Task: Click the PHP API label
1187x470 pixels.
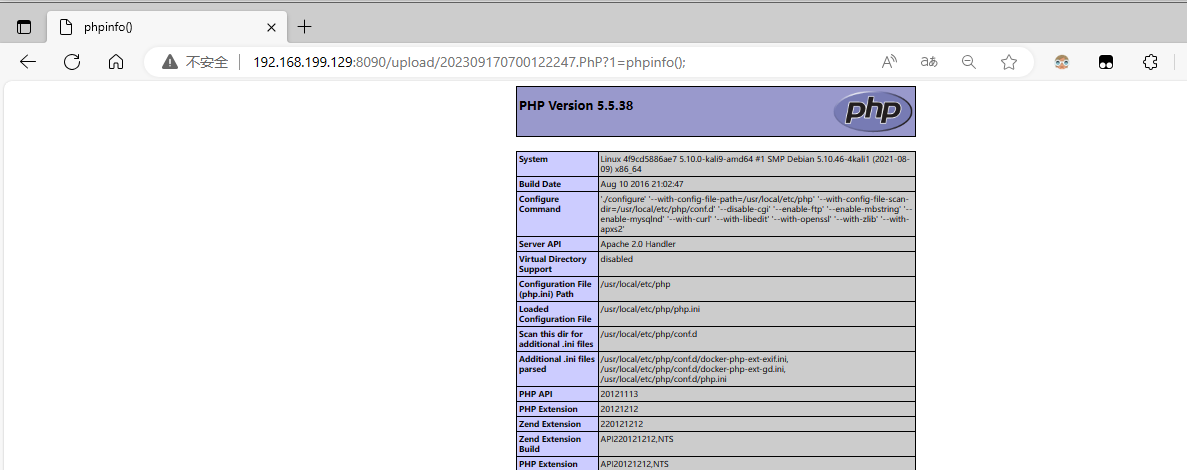Action: click(557, 394)
